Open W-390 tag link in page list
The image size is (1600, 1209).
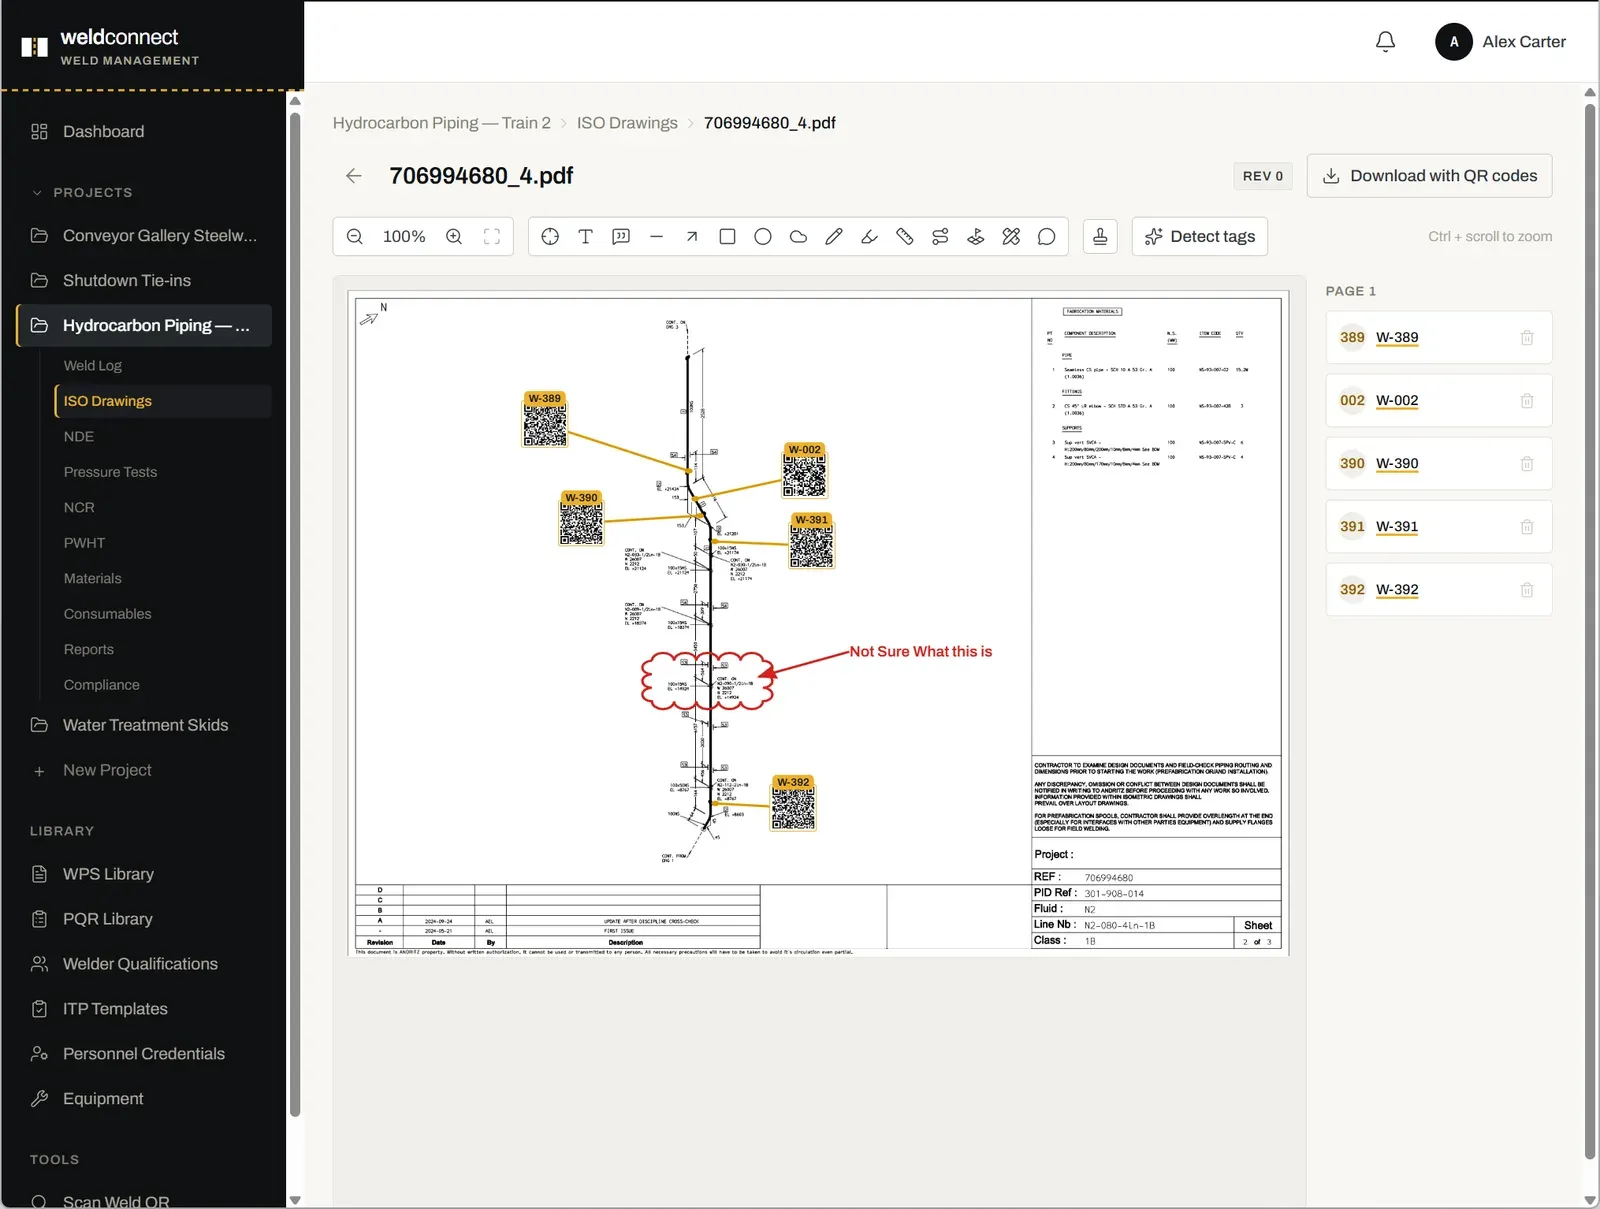[x=1397, y=464]
